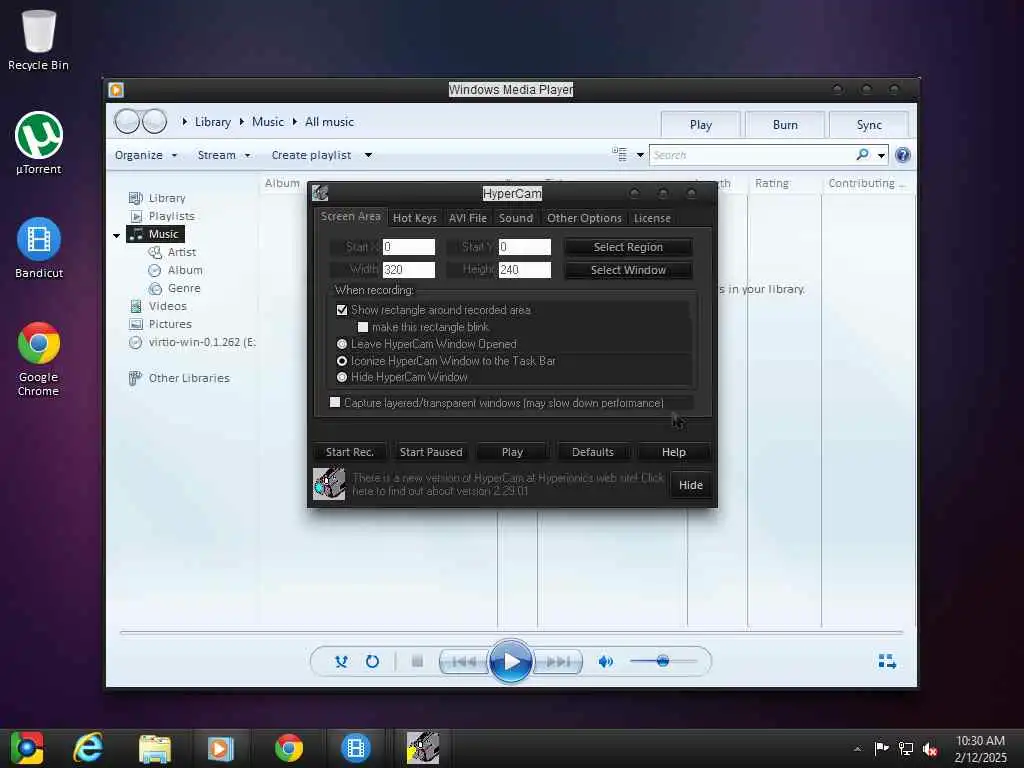Open Internet Explorer from the taskbar
The width and height of the screenshot is (1024, 768).
88,748
